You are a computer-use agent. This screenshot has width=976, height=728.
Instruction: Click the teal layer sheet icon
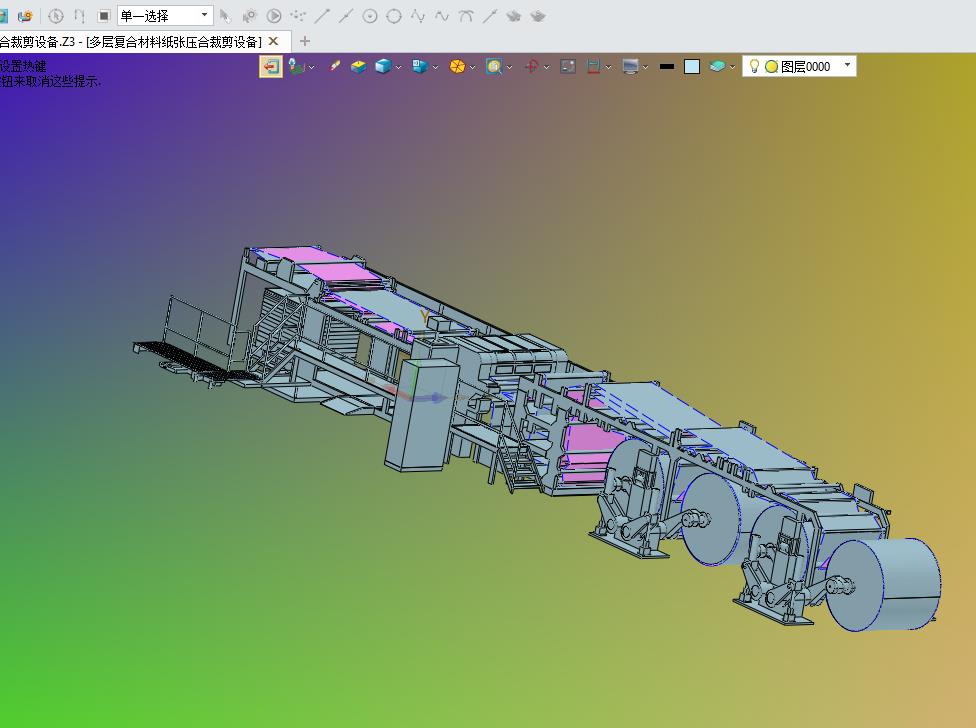(717, 67)
